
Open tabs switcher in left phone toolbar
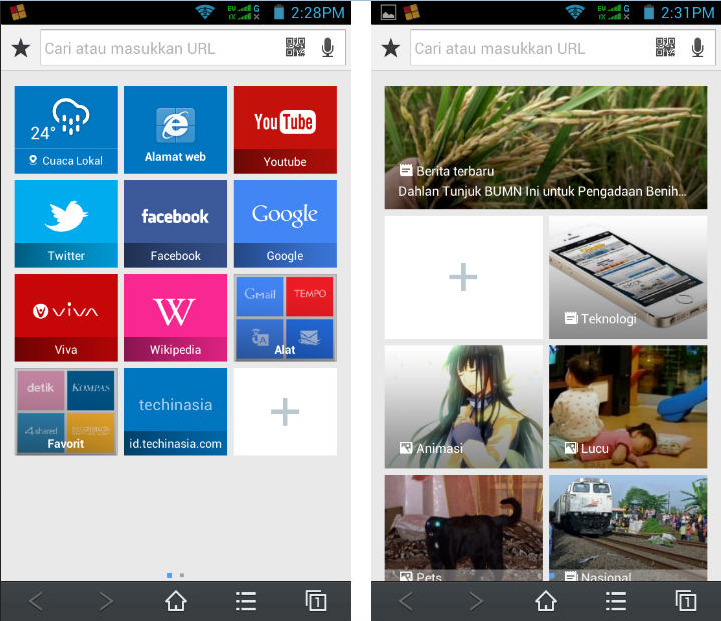point(316,601)
